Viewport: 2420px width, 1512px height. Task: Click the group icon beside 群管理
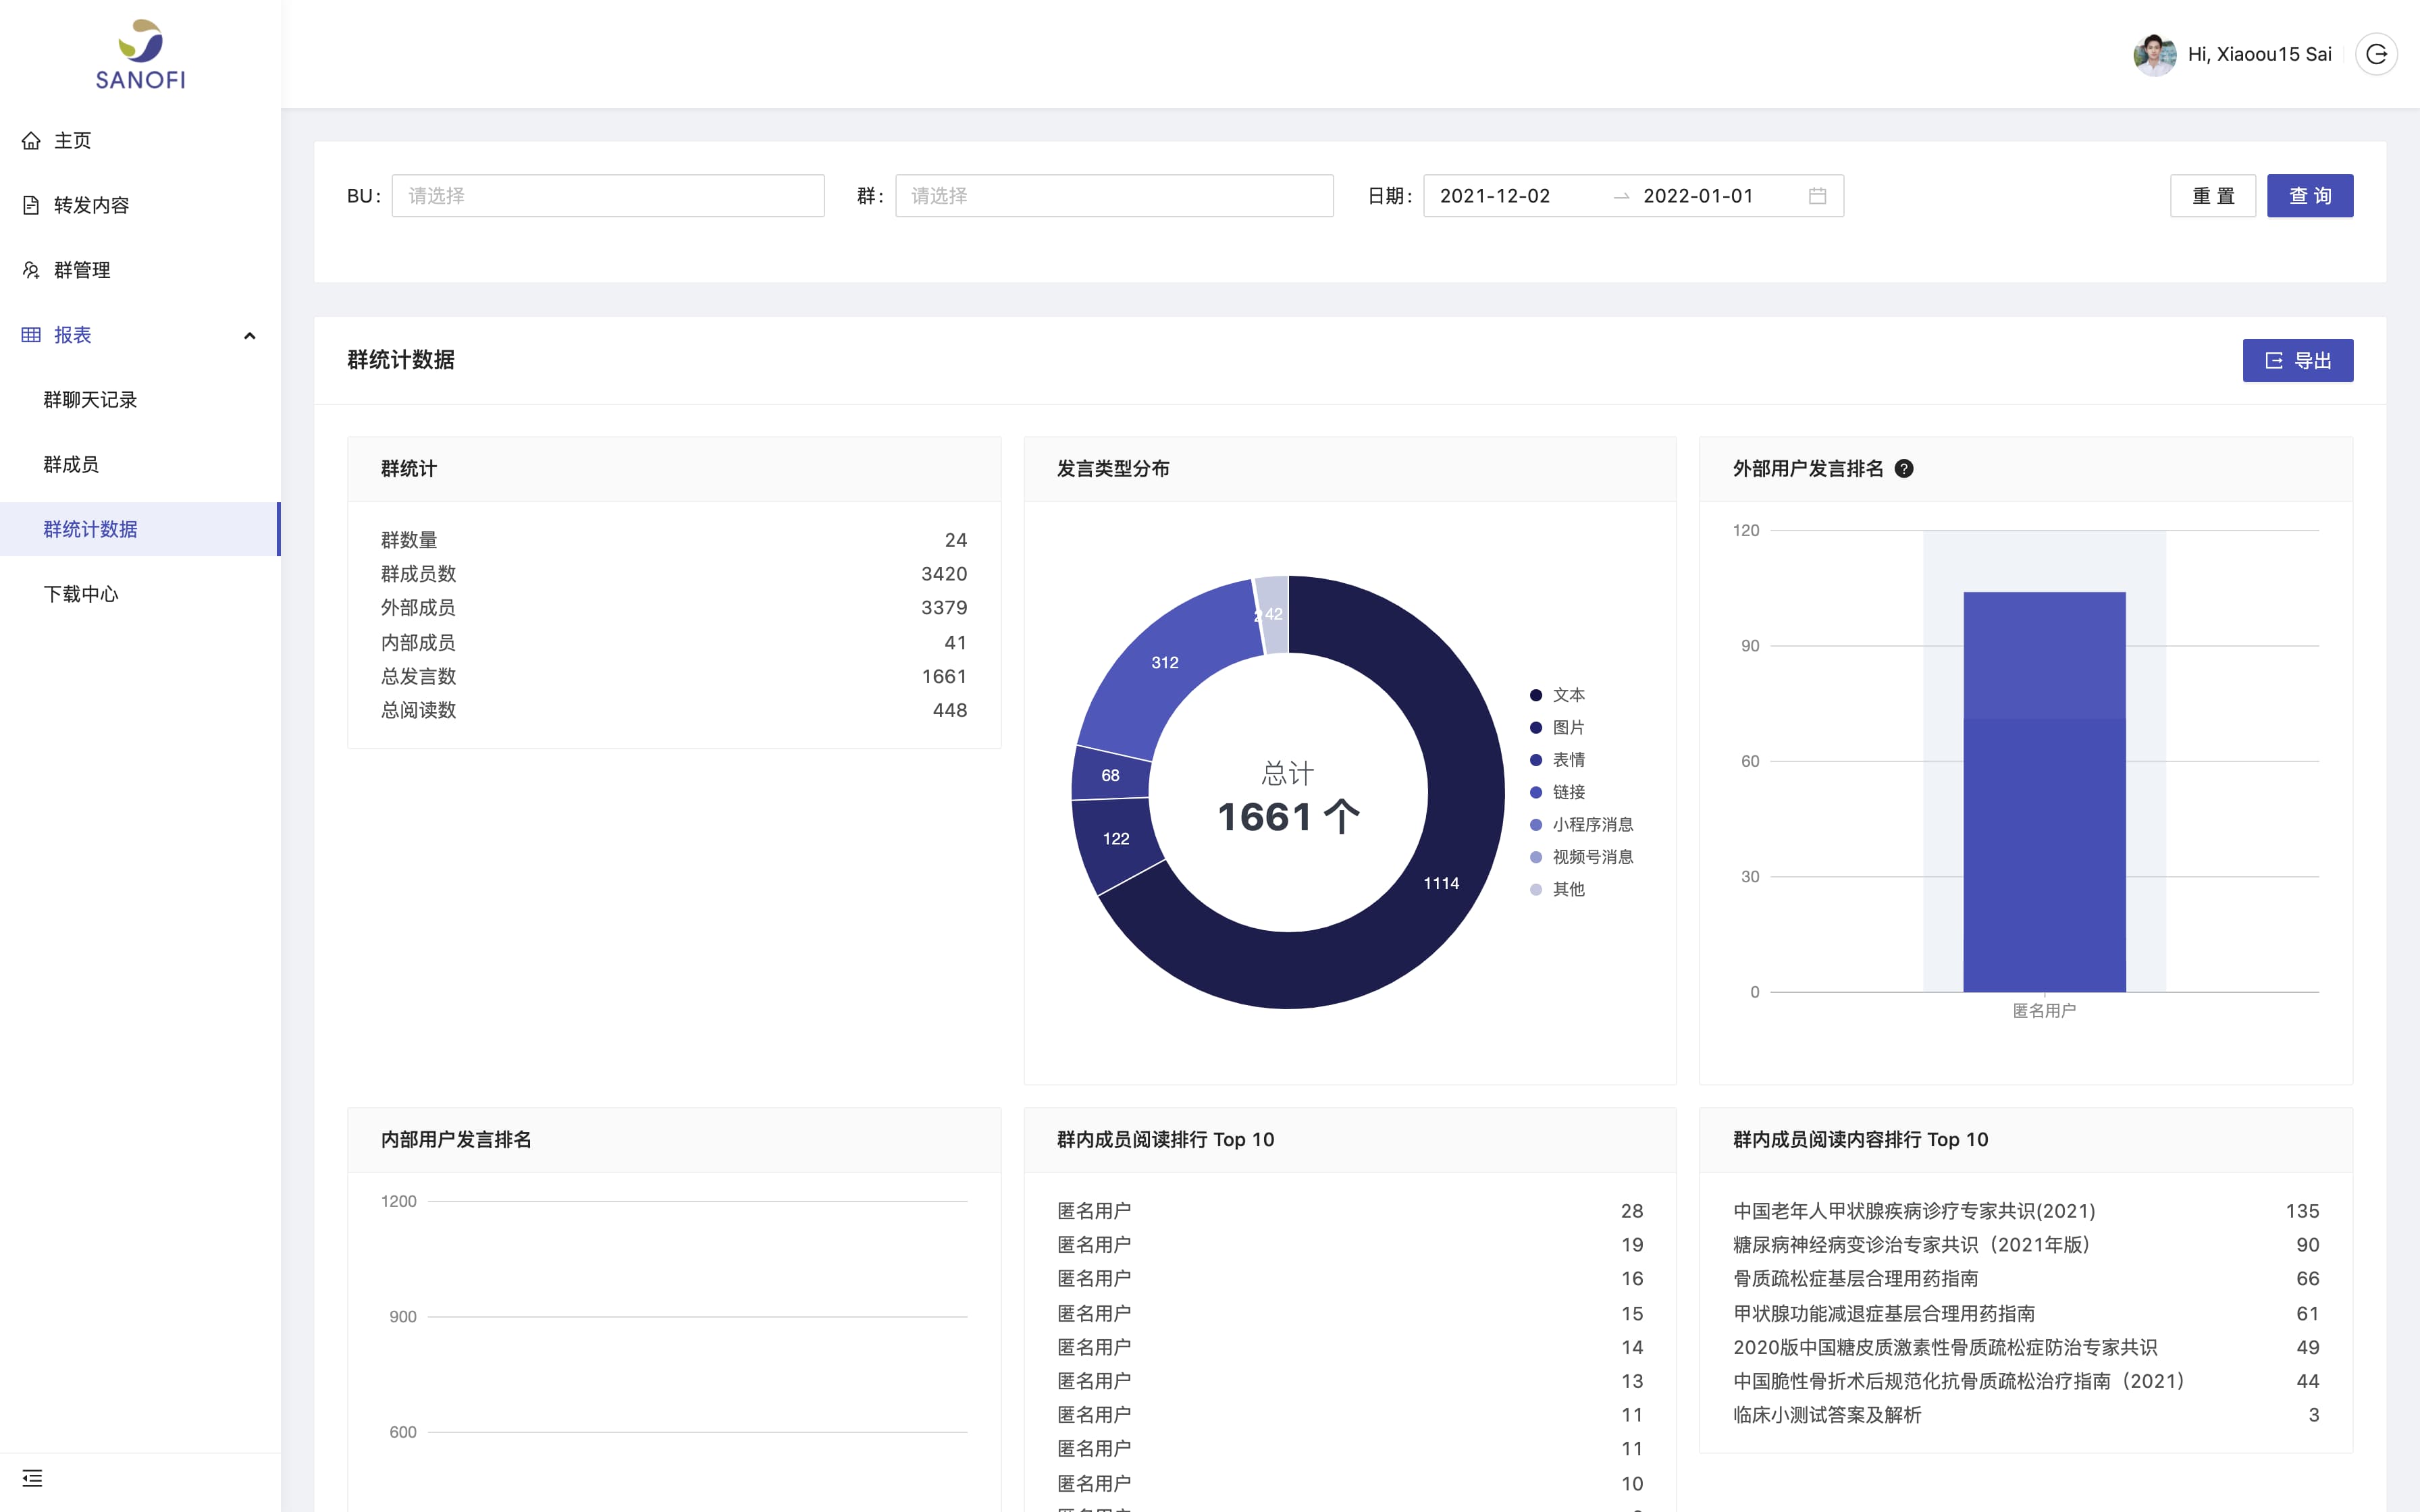(32, 270)
